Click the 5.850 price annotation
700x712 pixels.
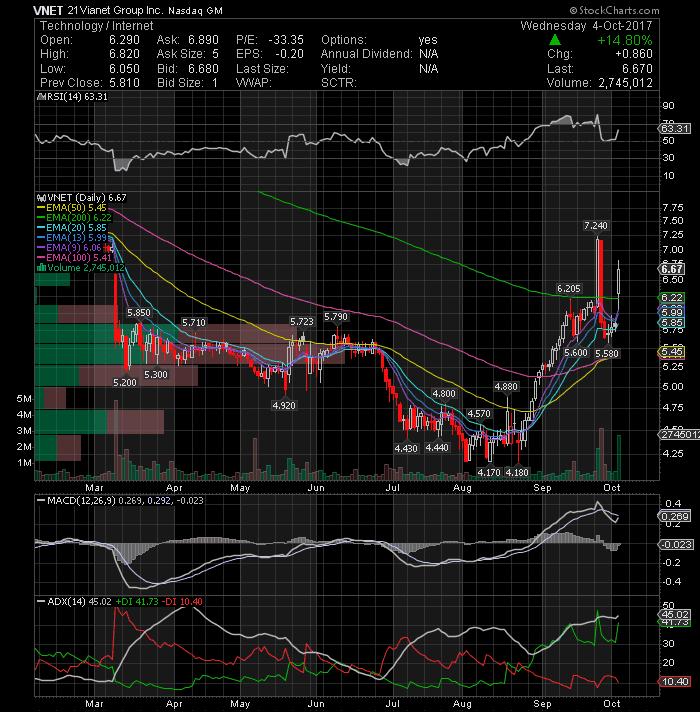tap(138, 313)
